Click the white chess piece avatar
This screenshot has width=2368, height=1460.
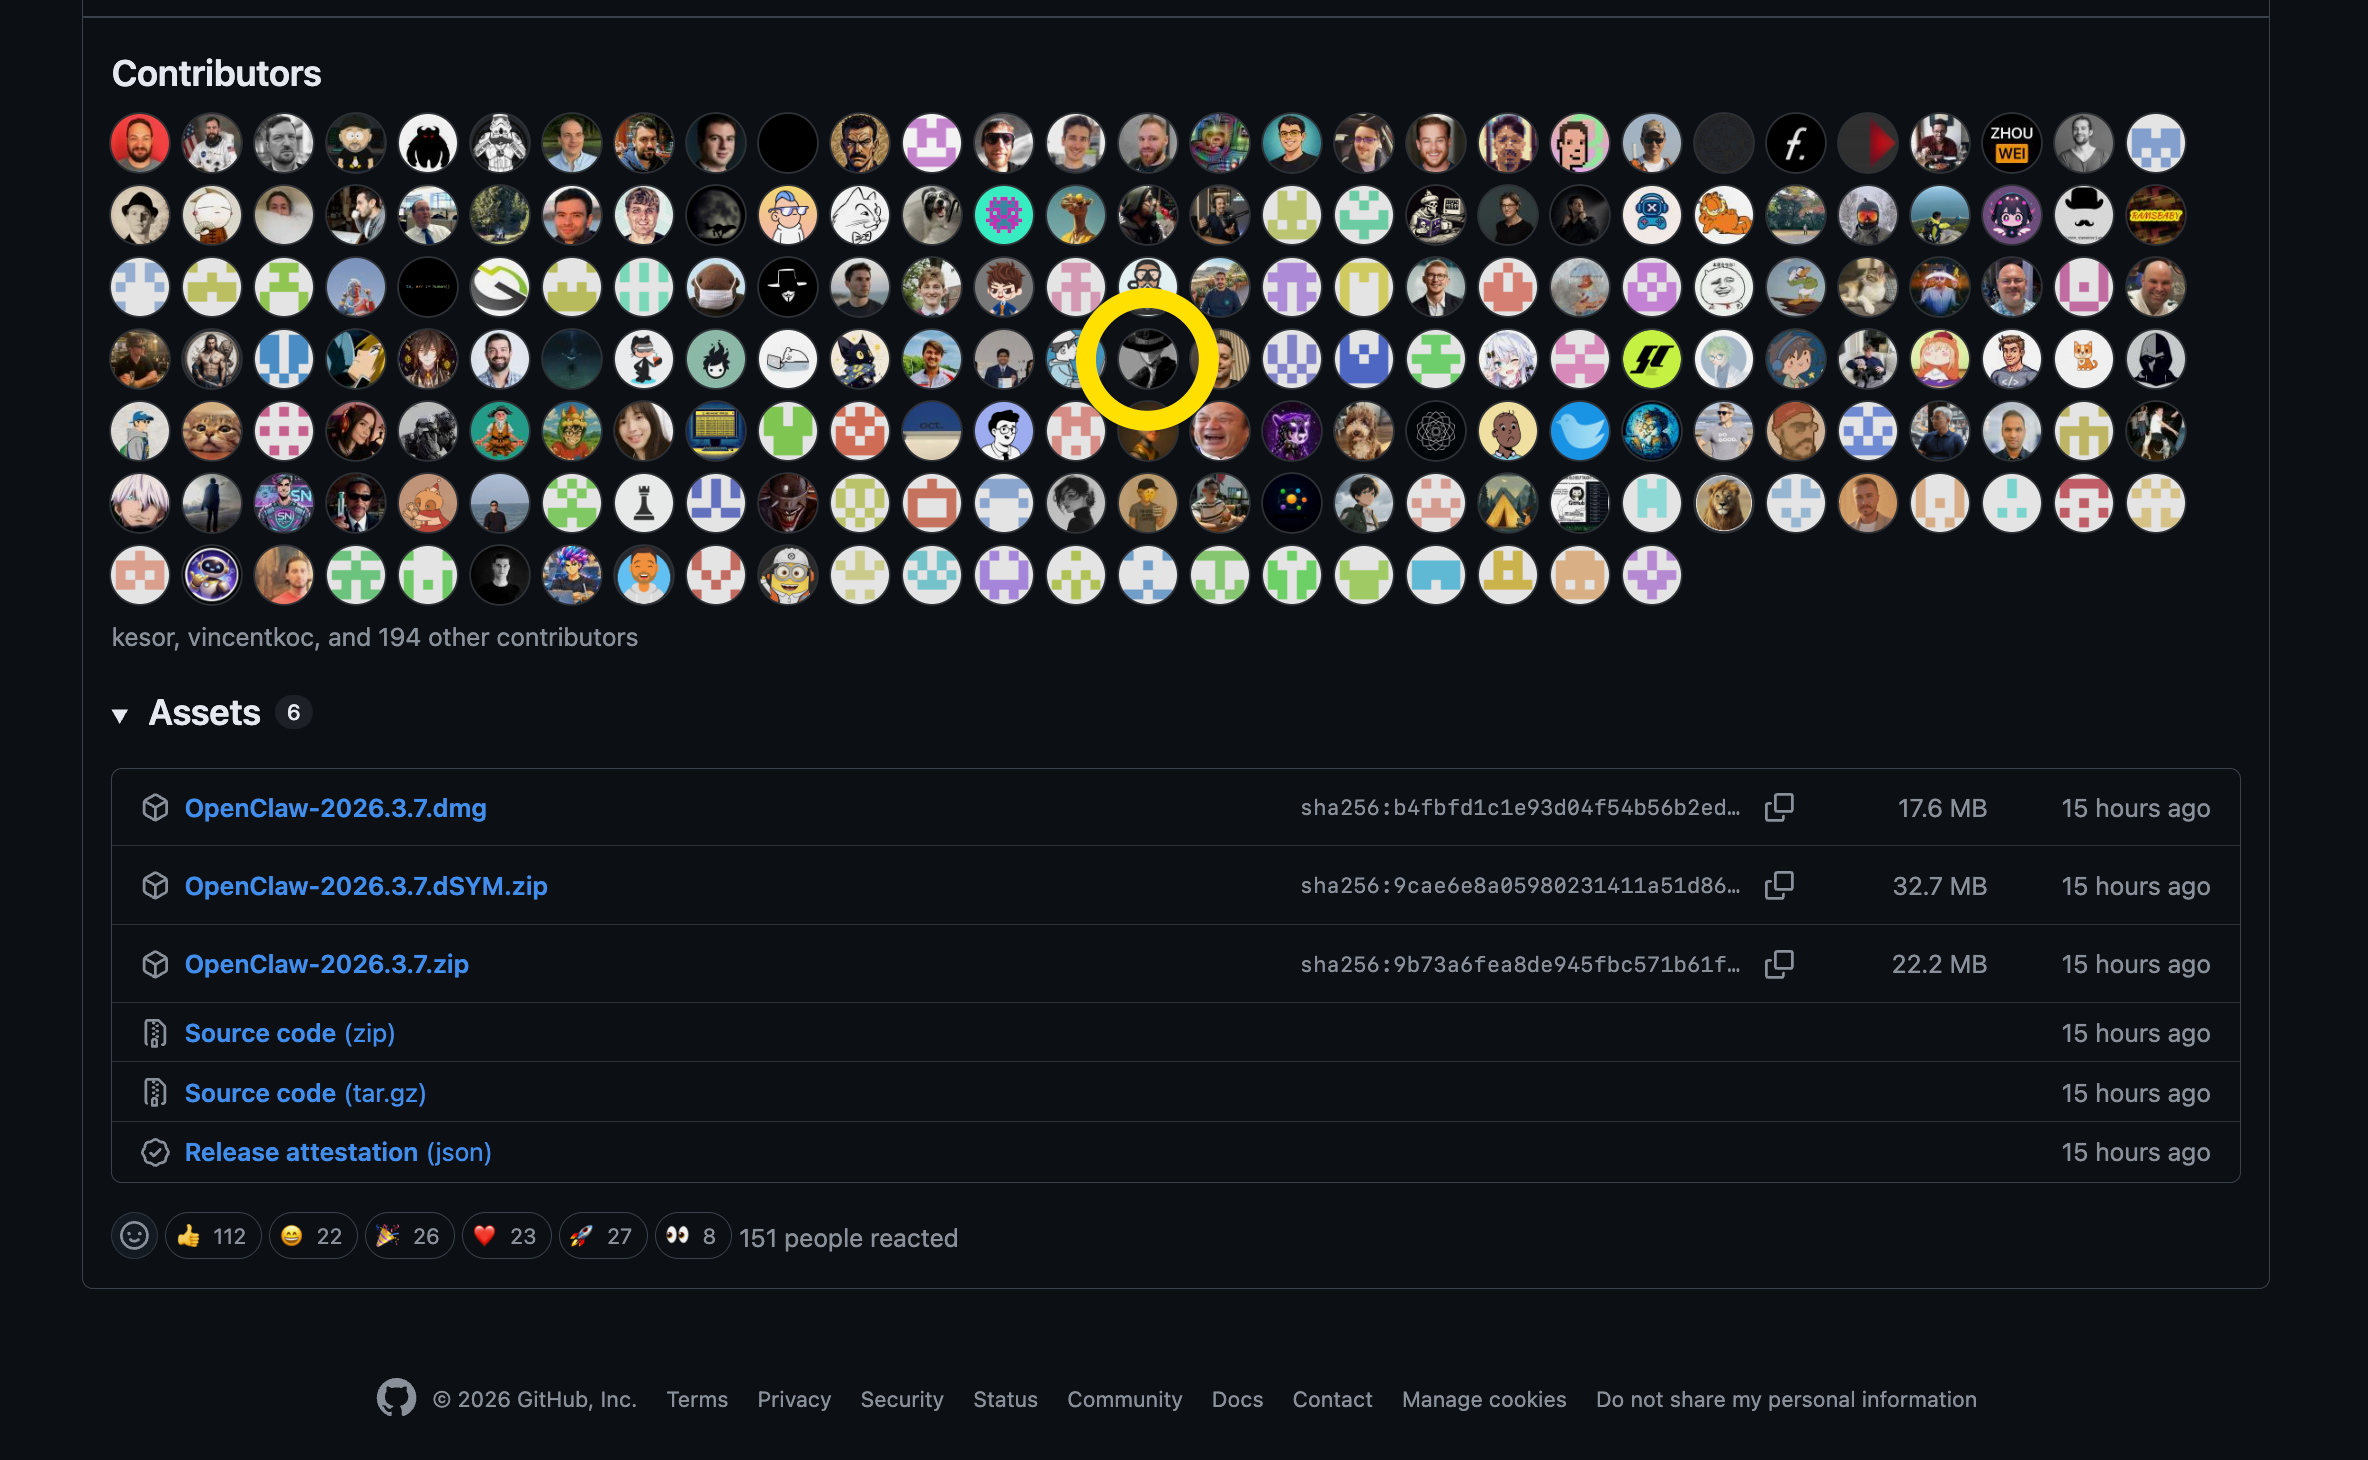click(644, 503)
